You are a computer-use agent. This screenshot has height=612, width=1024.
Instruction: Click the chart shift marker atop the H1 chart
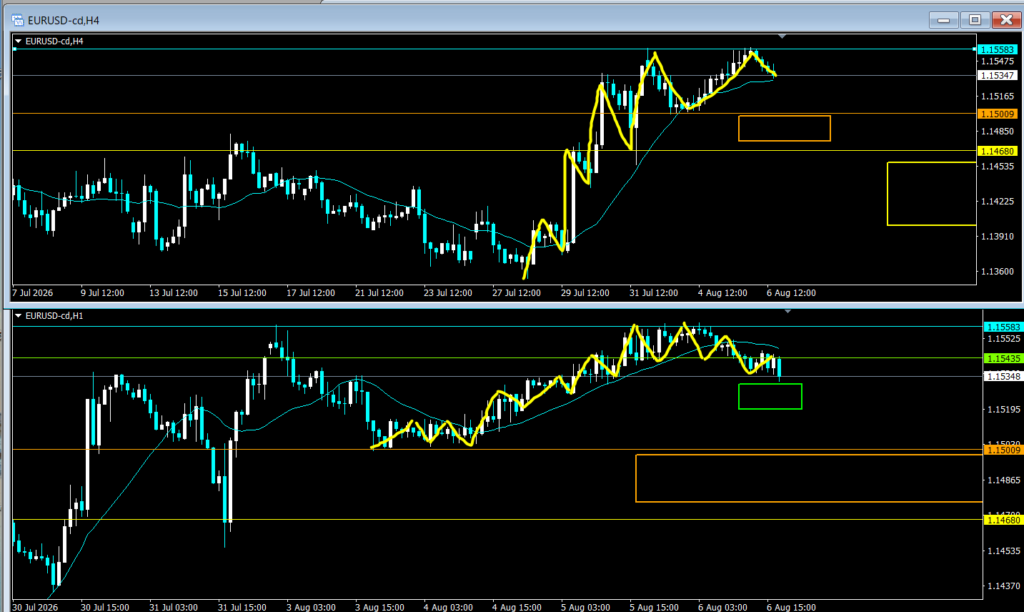pos(788,312)
